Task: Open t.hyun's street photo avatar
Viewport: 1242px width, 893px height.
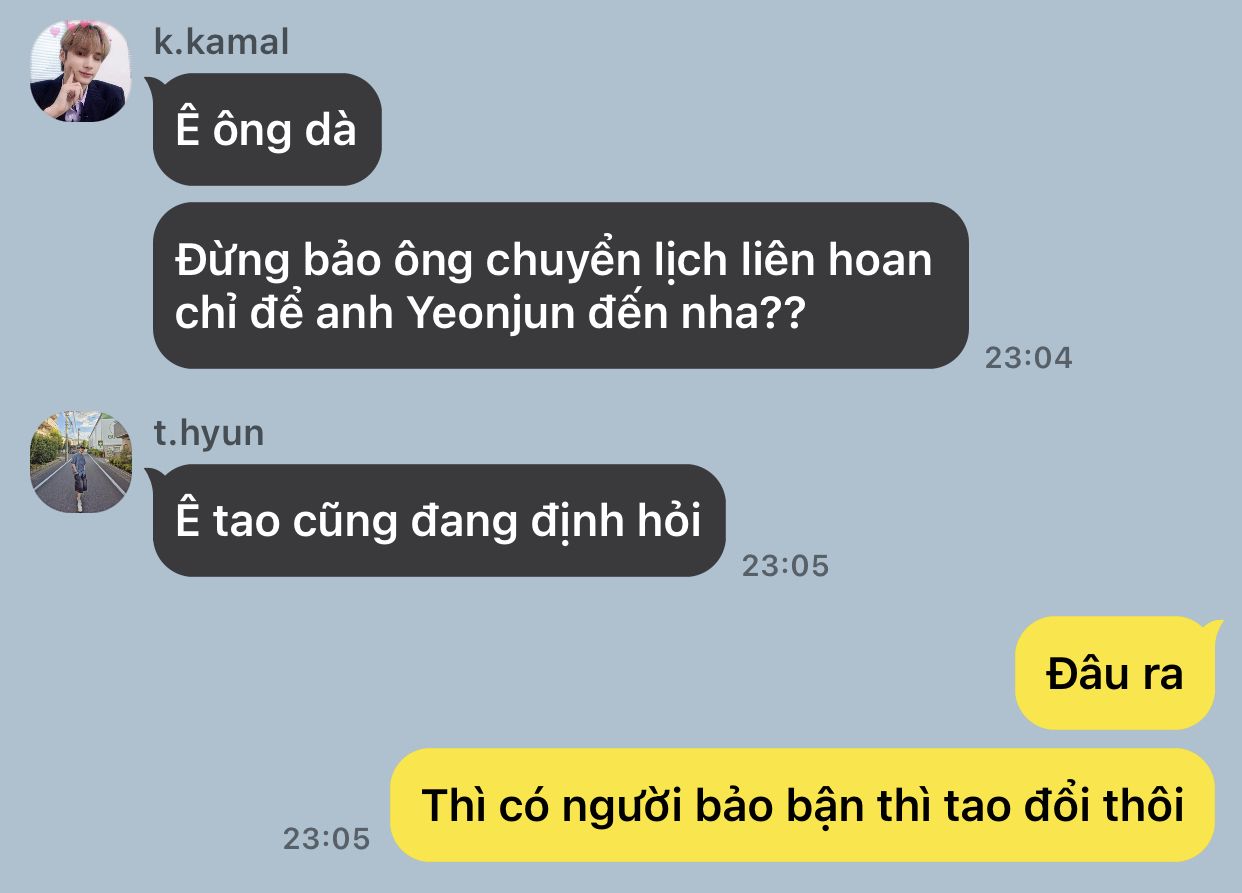Action: click(80, 461)
